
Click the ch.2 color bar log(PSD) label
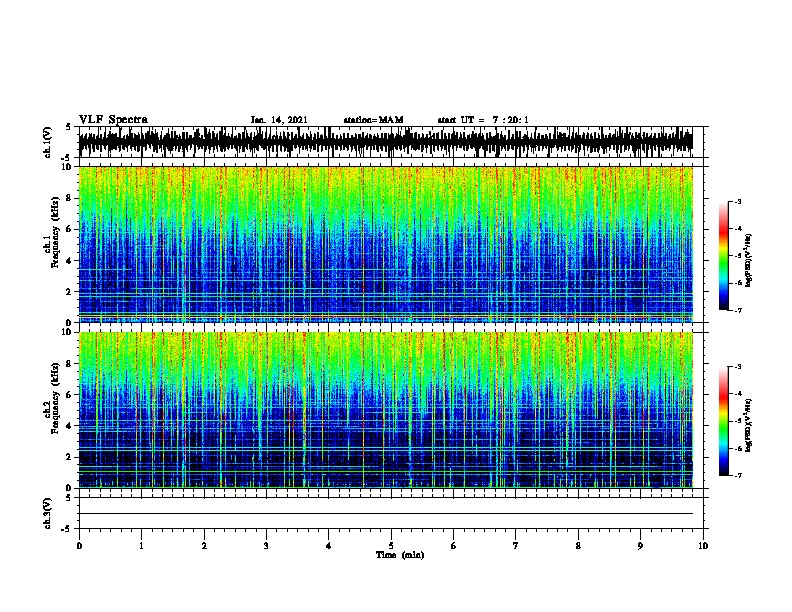tap(749, 425)
